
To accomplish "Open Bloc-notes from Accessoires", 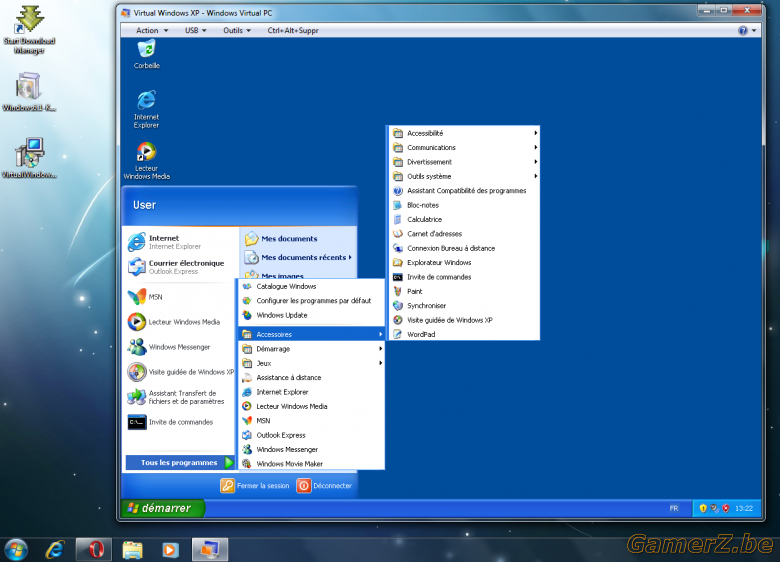I will click(464, 205).
